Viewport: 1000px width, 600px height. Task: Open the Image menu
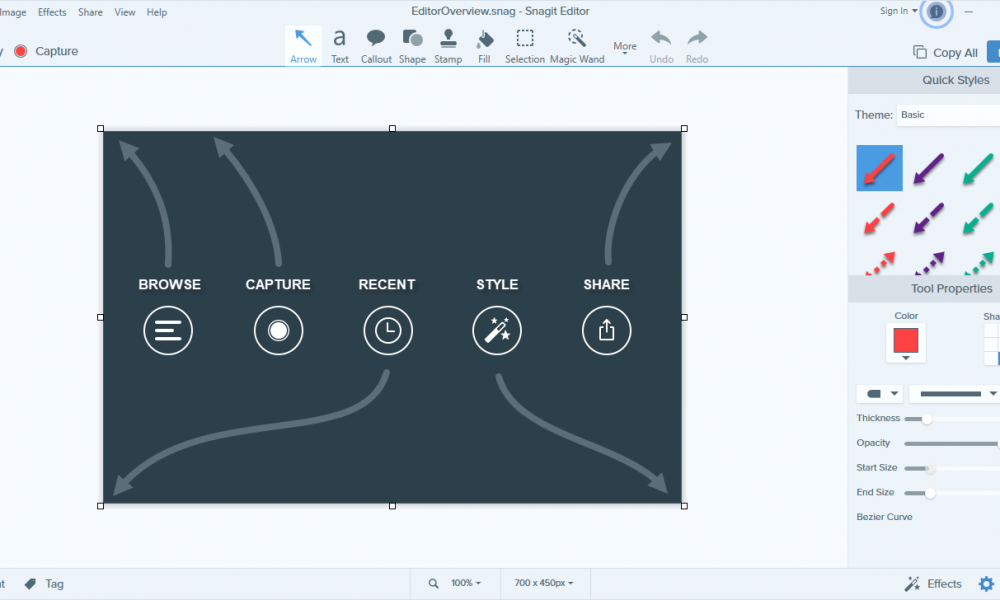point(14,12)
